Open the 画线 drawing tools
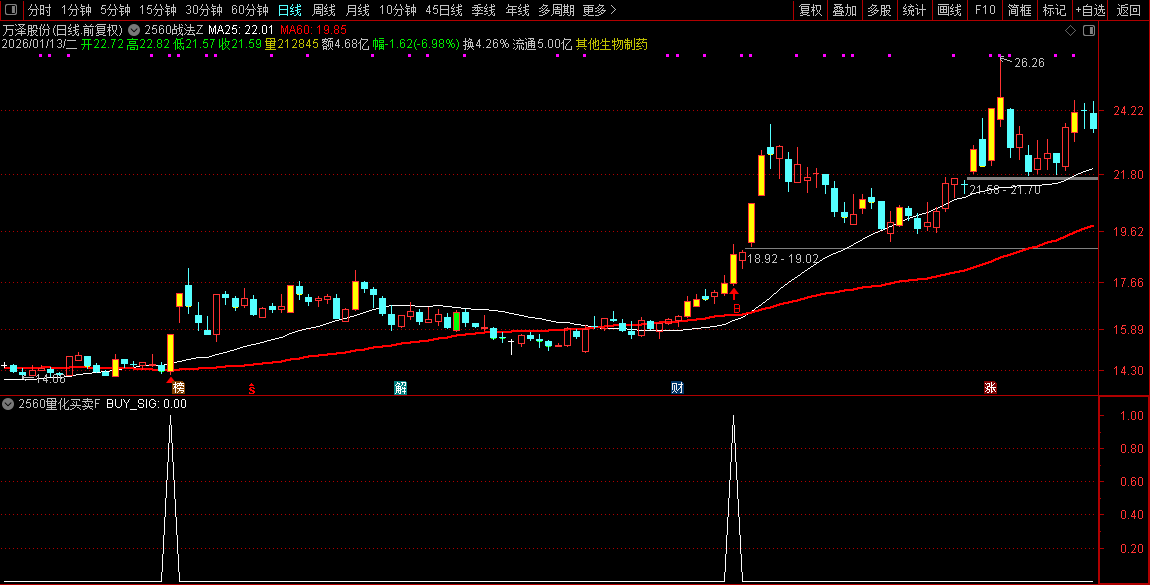 (x=950, y=10)
